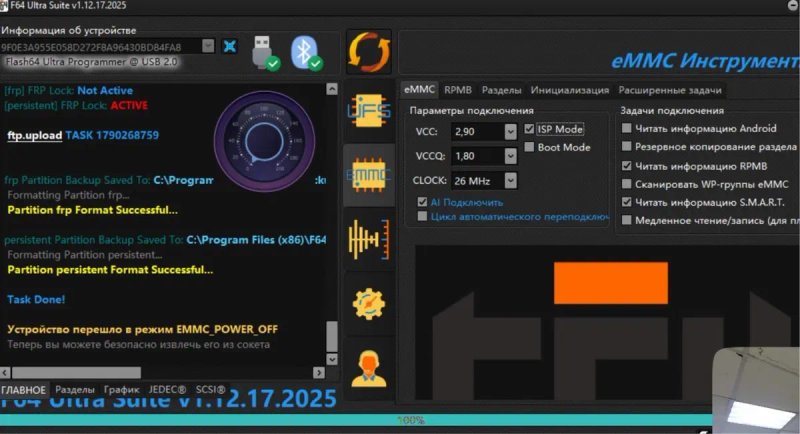Click the Formatting Partition persistent... line

click(x=84, y=254)
